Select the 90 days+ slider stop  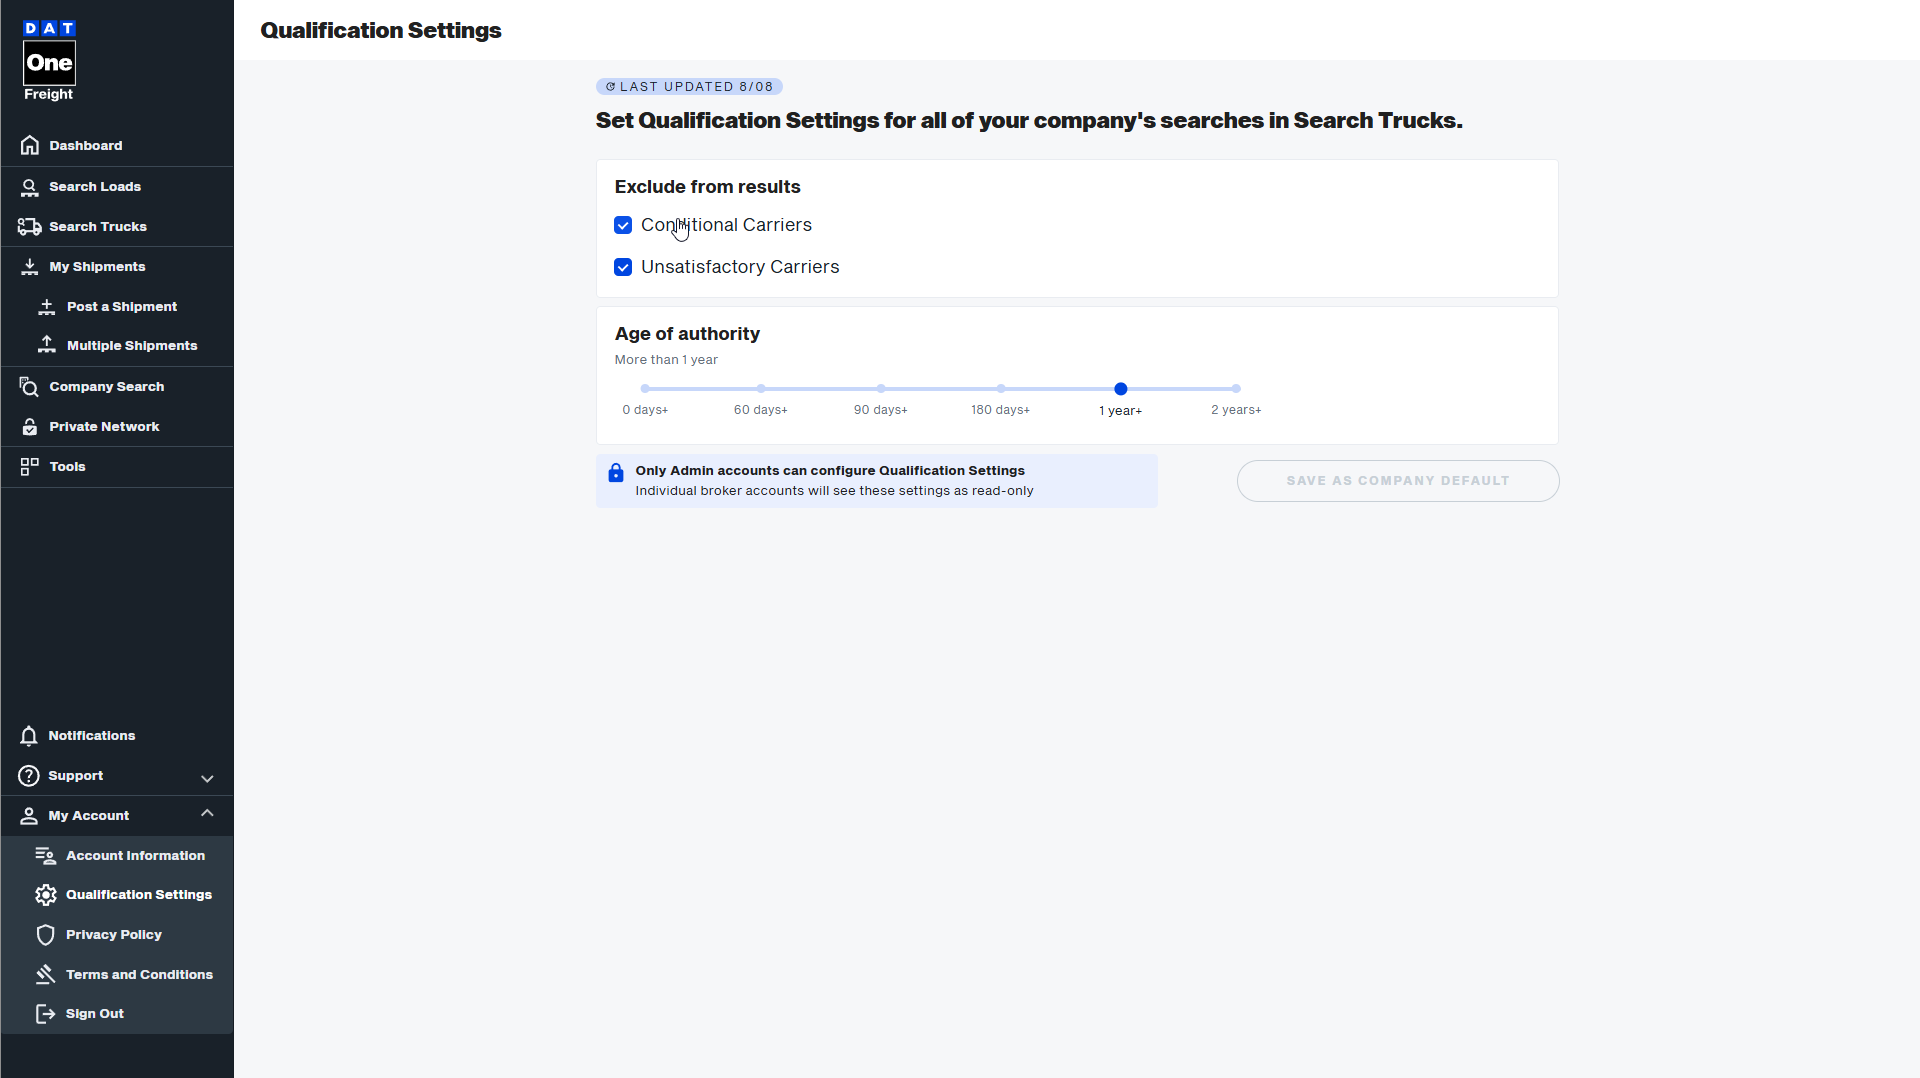(881, 389)
